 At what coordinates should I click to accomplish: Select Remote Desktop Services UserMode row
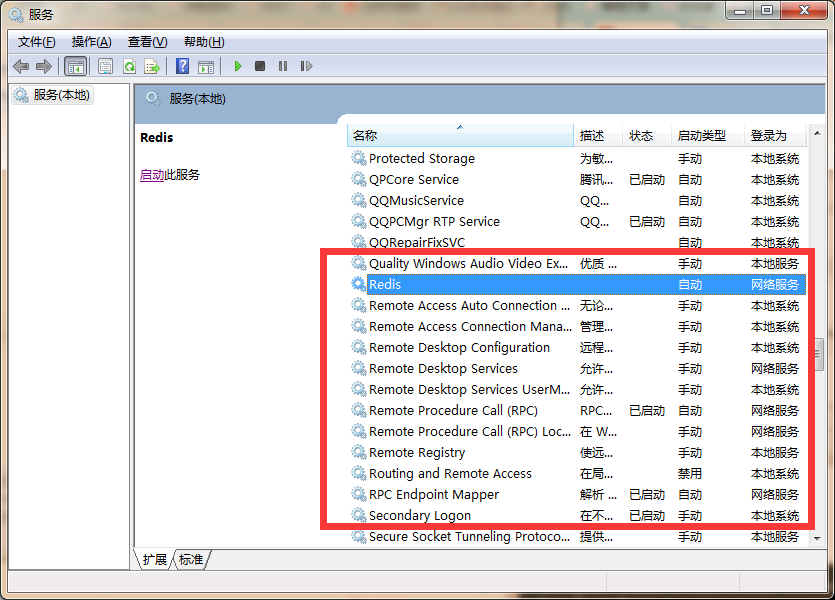click(x=577, y=390)
